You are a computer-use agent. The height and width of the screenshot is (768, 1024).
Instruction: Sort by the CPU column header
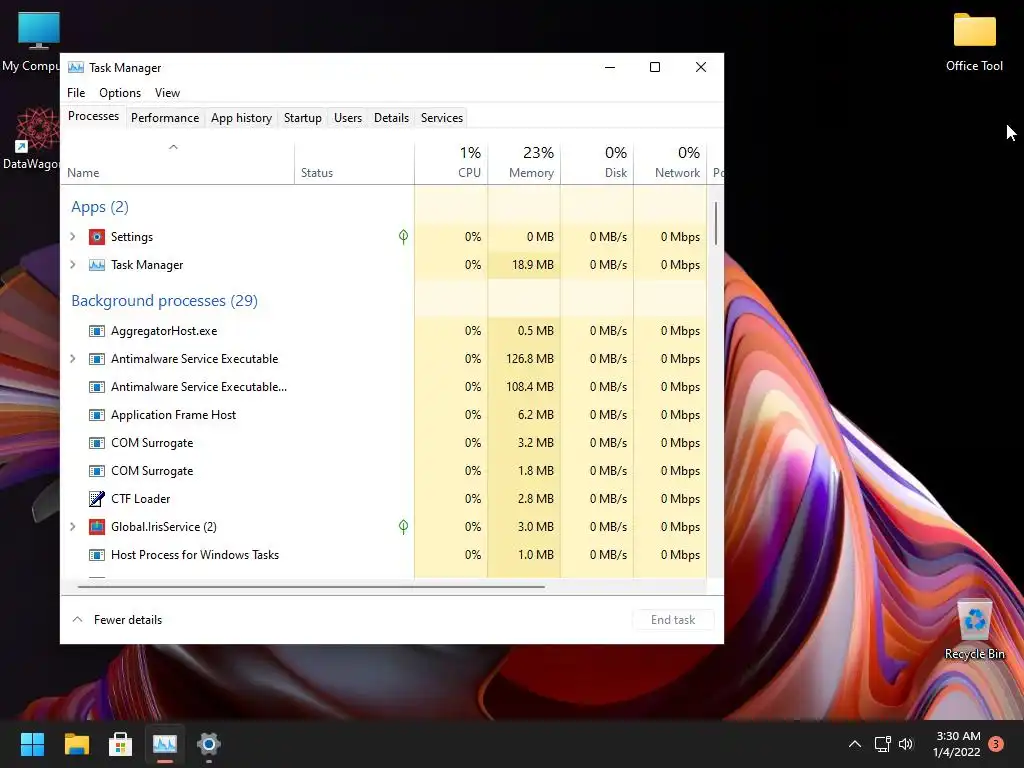(x=451, y=163)
